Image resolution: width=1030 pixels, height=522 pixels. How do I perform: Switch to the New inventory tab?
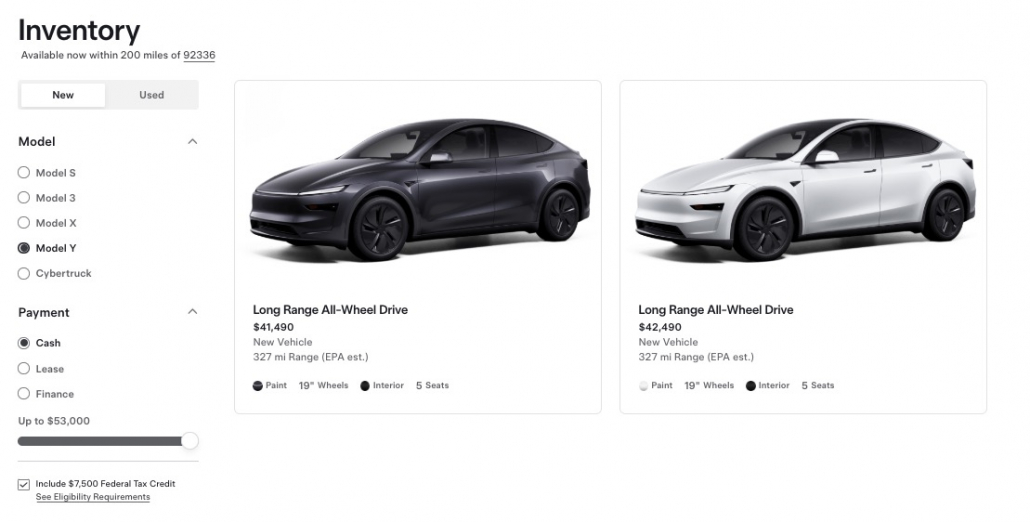(63, 95)
